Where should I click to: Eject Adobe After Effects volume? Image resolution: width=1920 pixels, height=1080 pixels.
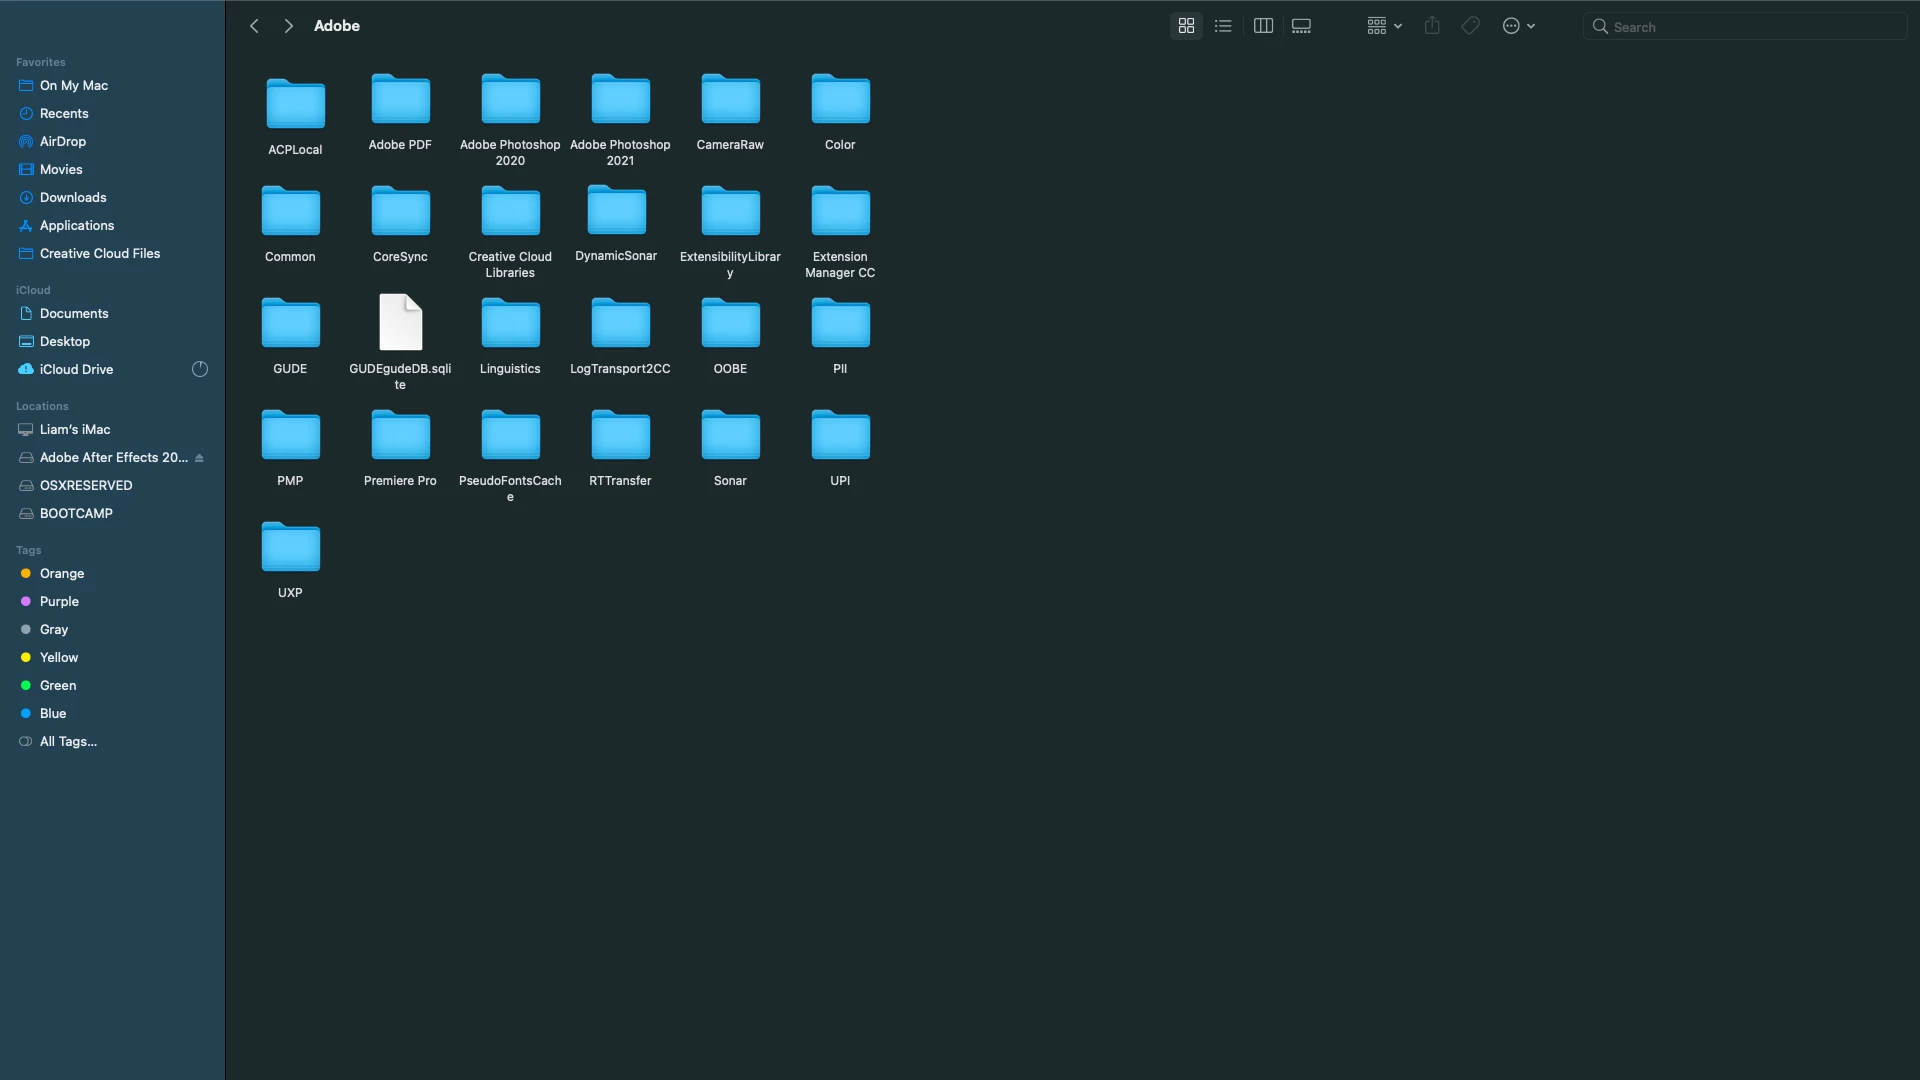pos(199,458)
